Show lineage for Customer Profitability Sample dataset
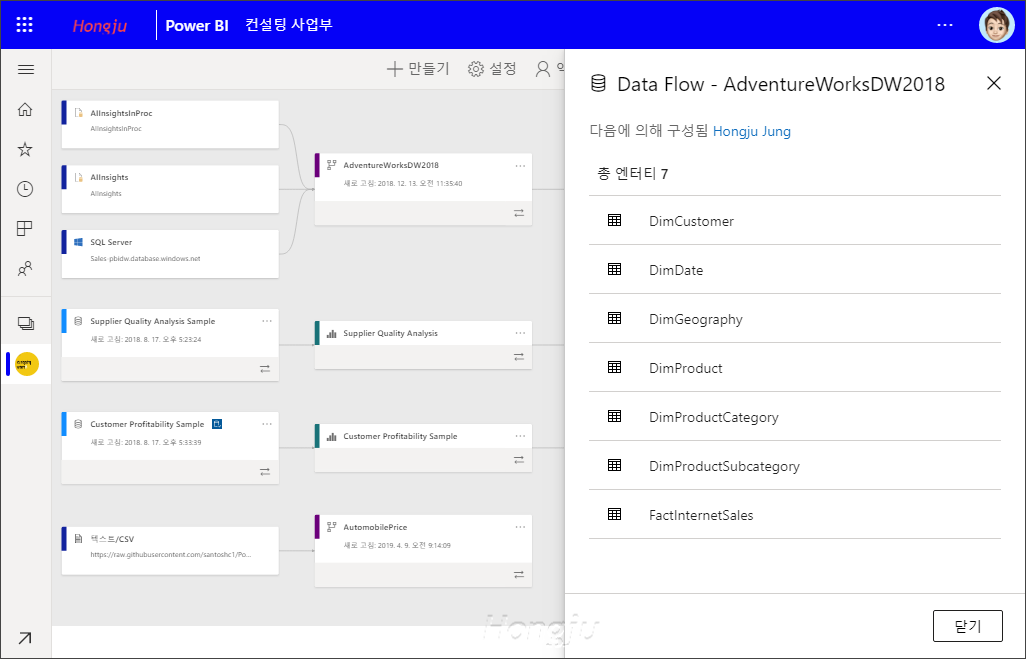The image size is (1026, 659). tap(265, 471)
